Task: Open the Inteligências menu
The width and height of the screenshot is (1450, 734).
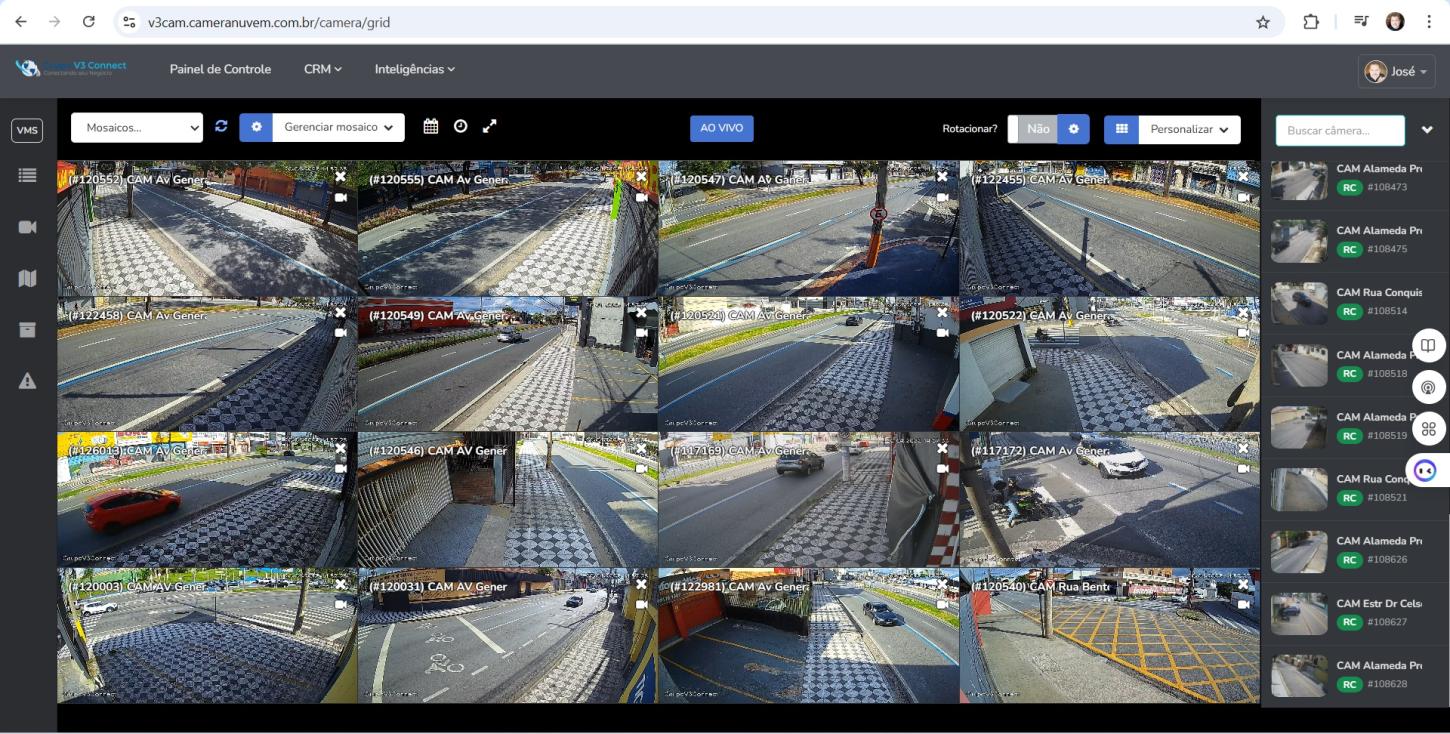Action: pos(414,69)
